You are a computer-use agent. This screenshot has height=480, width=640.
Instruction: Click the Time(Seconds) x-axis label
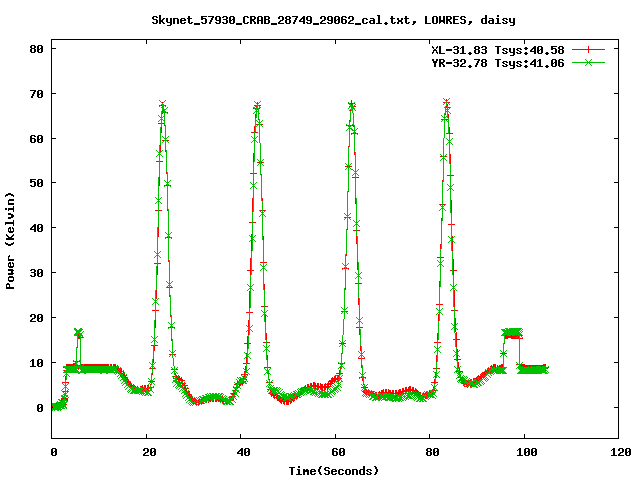333,471
